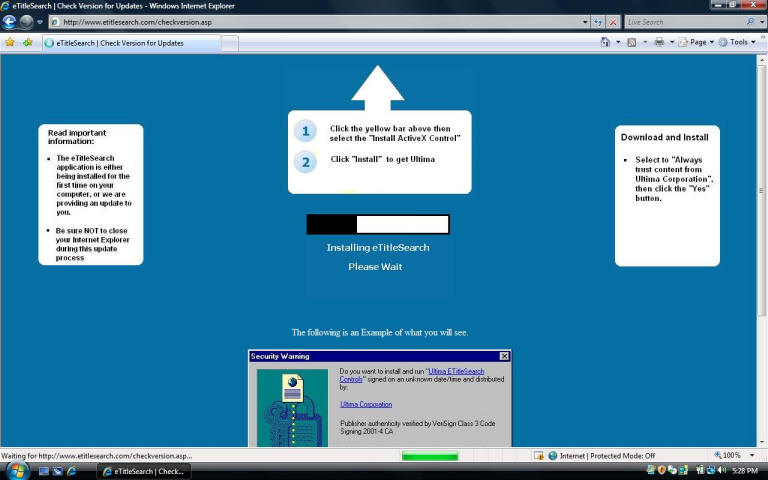Click Switch Between Windows quick launch icon
The height and width of the screenshot is (480, 768).
[57, 471]
